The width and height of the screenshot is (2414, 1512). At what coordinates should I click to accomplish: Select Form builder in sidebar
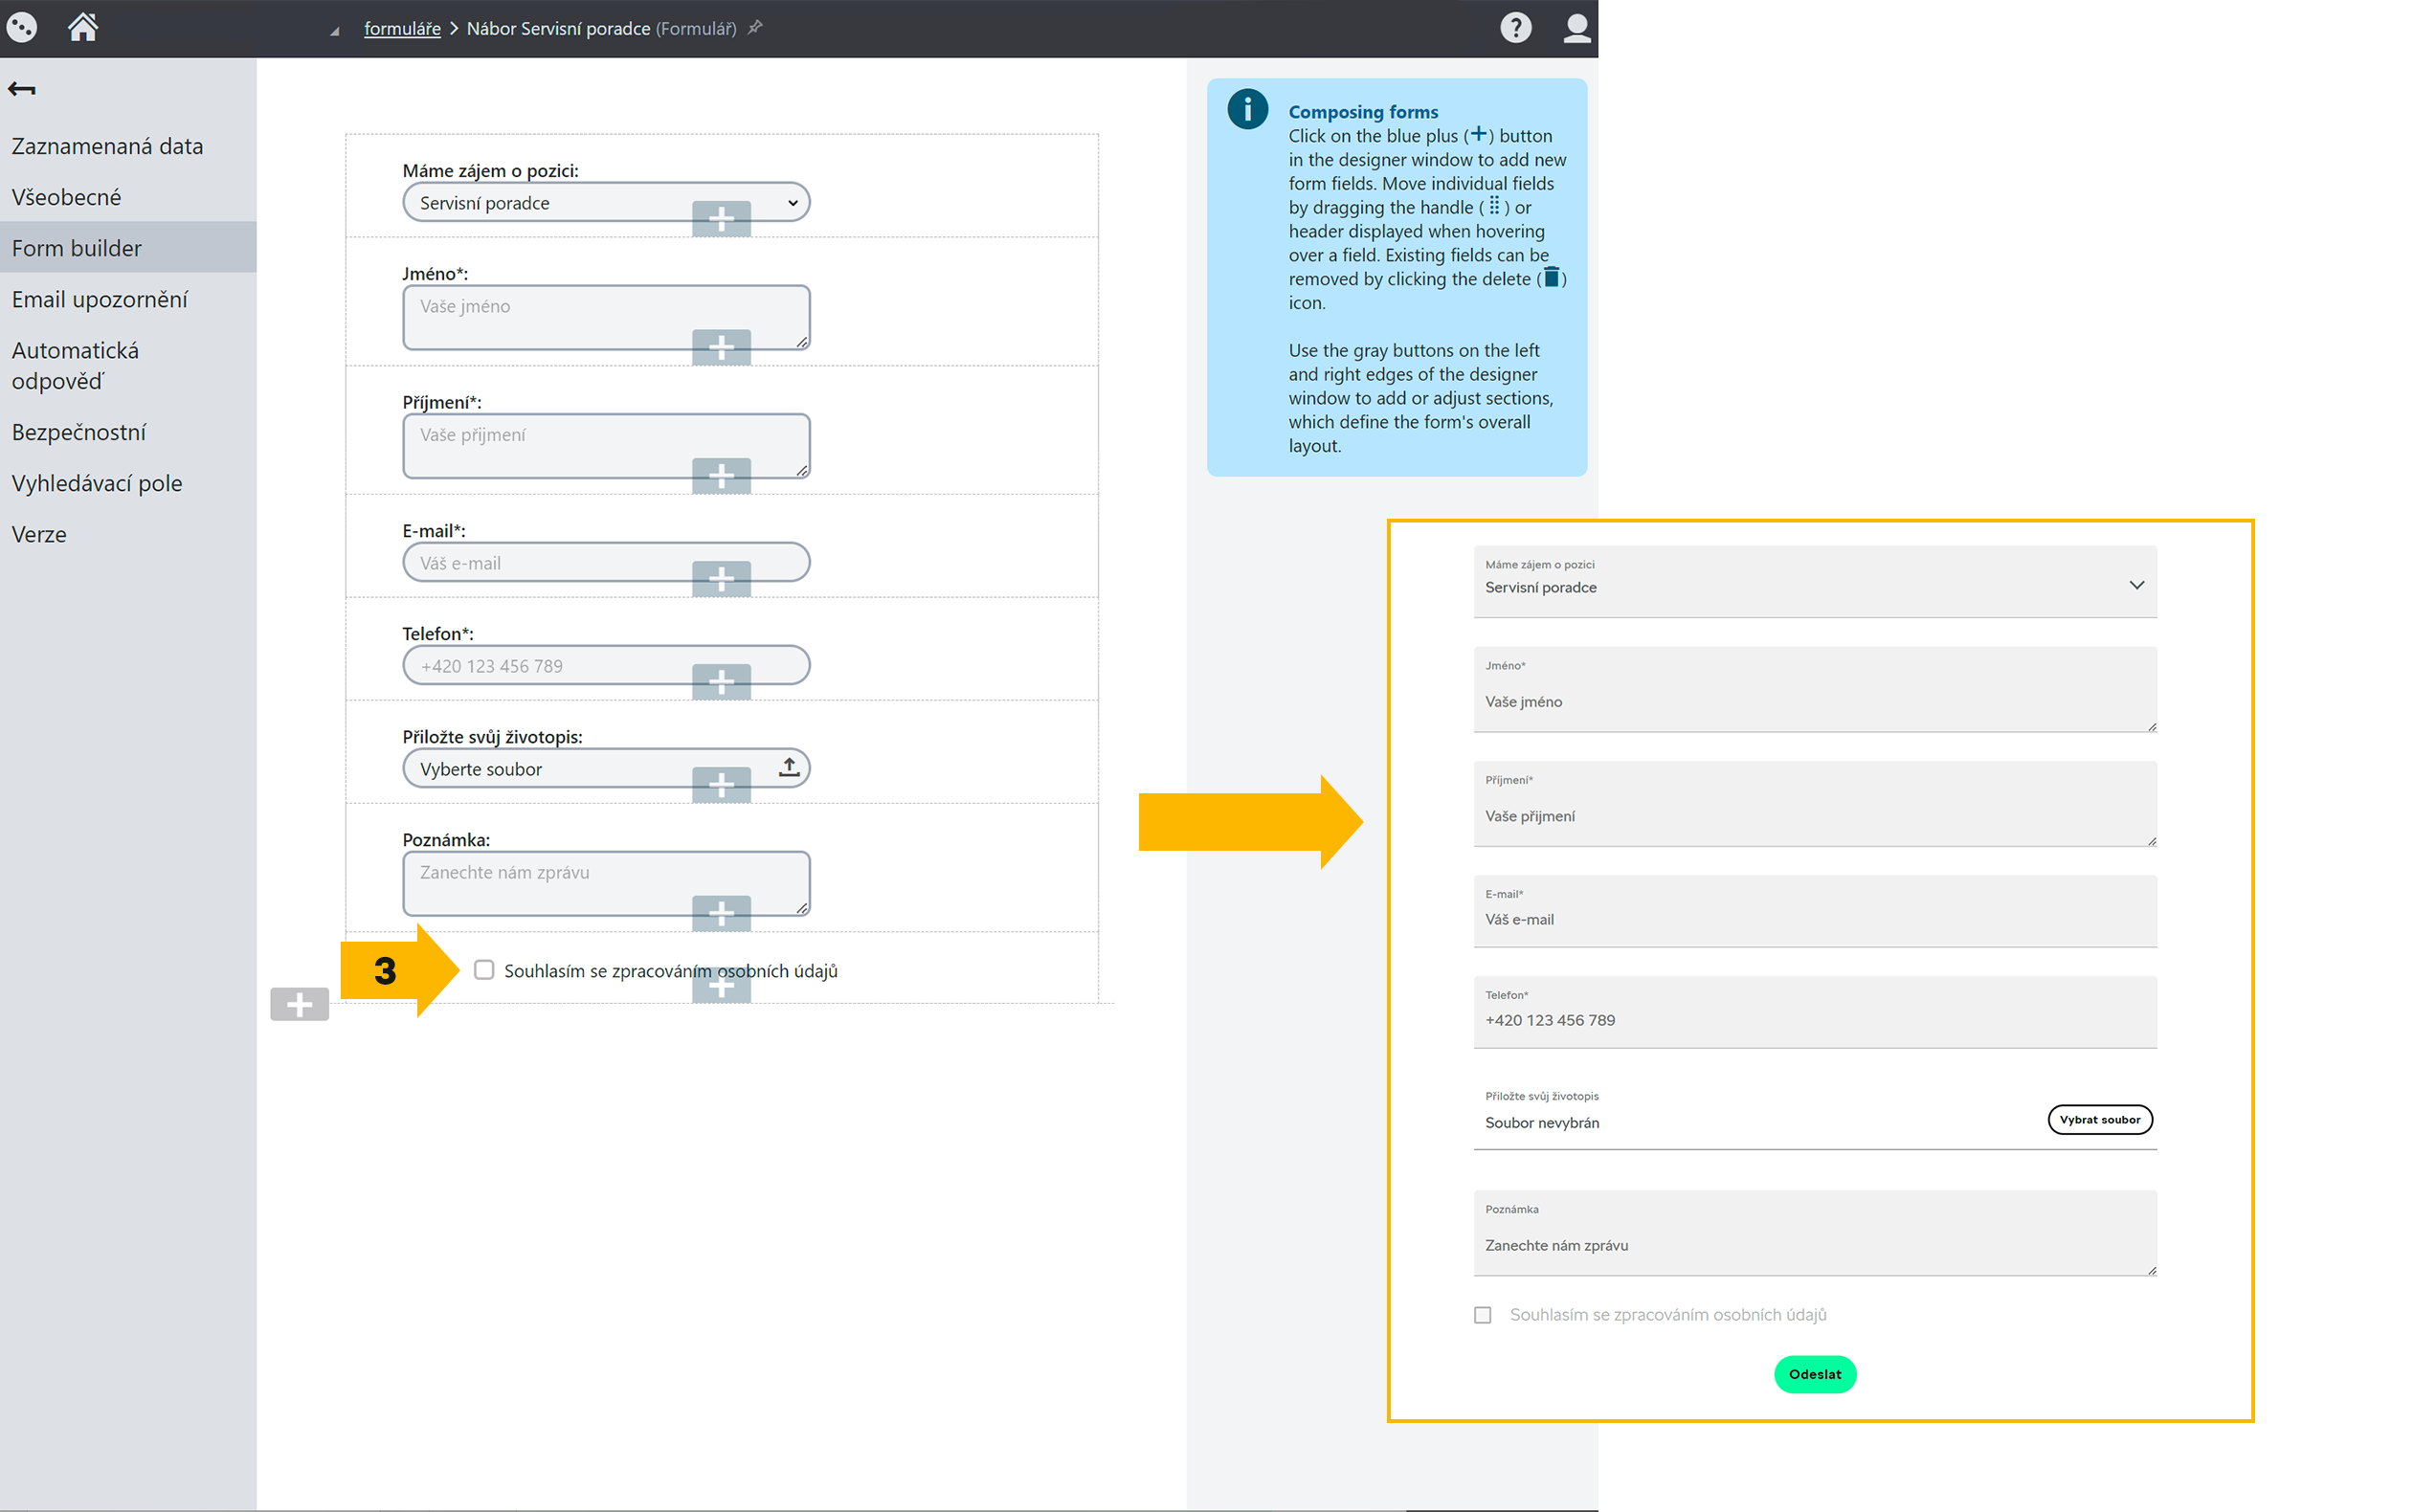coord(128,248)
